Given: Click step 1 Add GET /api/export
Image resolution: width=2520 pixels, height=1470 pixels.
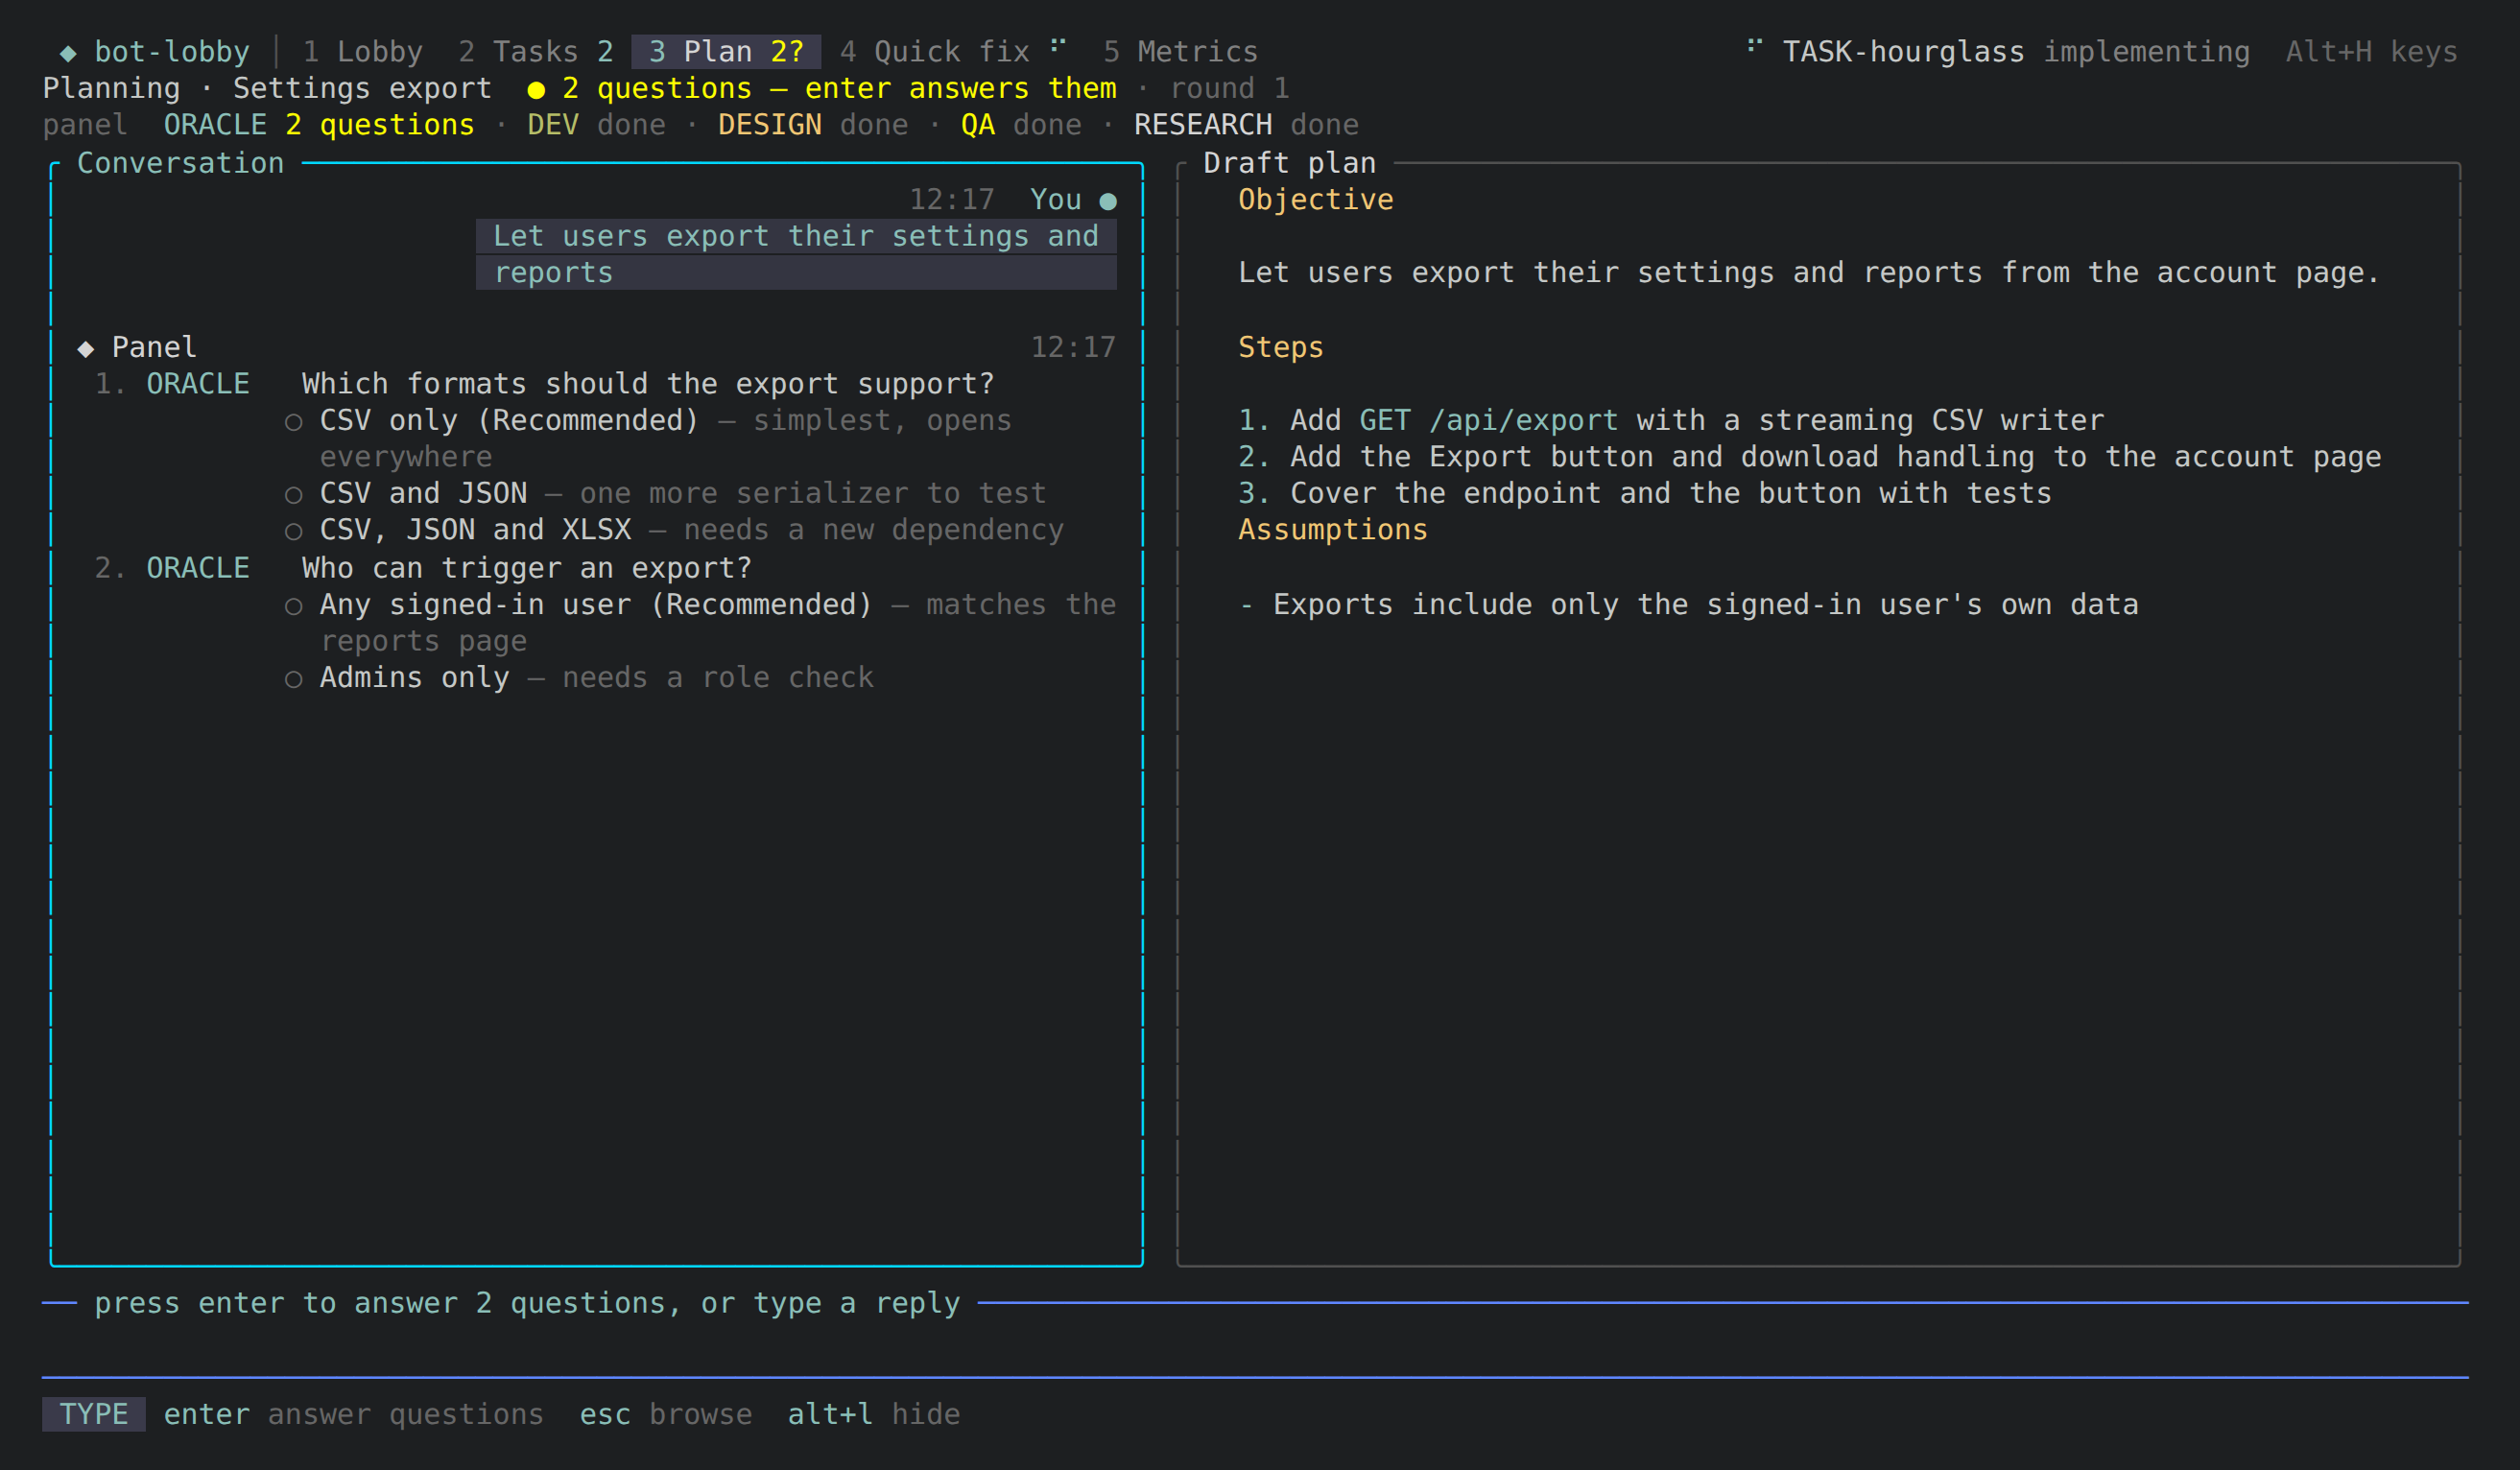Looking at the screenshot, I should (x=1671, y=420).
